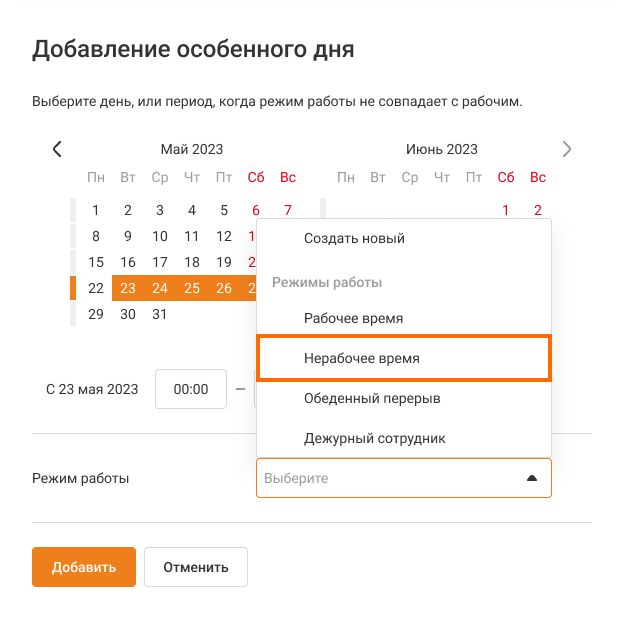Click the orange week marker beside May 22
The width and height of the screenshot is (624, 619).
coord(72,288)
